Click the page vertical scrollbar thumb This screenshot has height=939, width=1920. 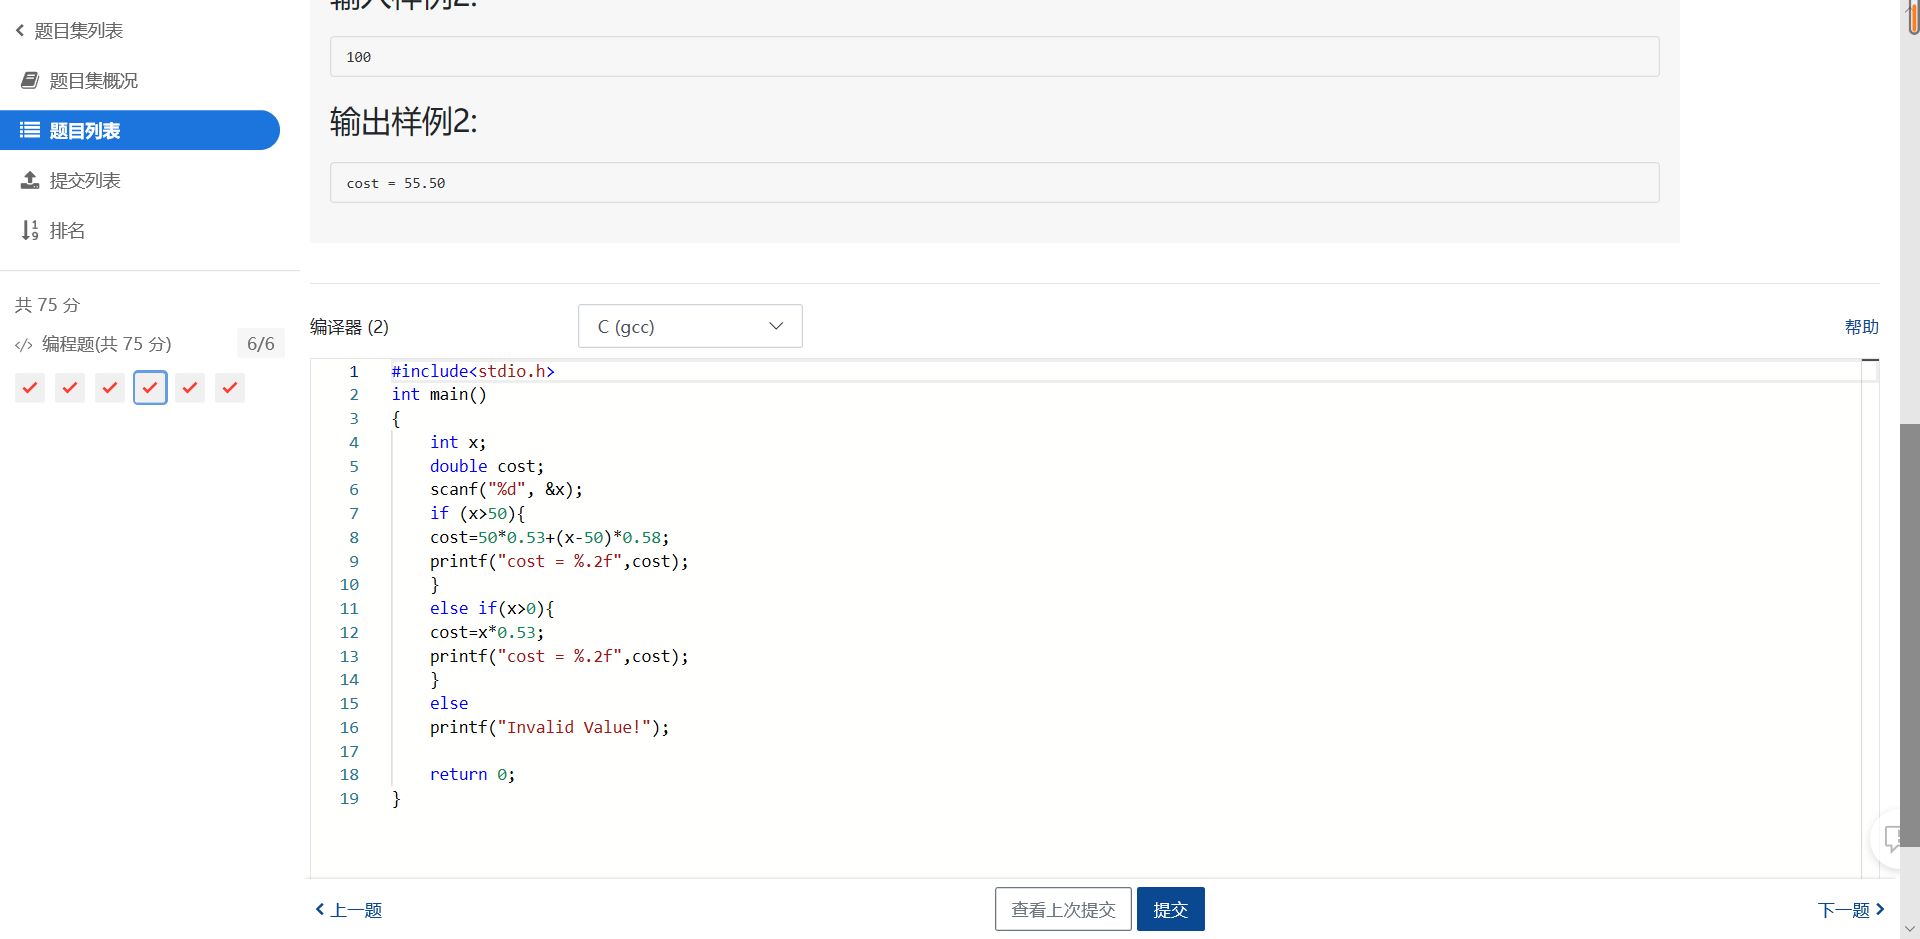[x=1910, y=630]
